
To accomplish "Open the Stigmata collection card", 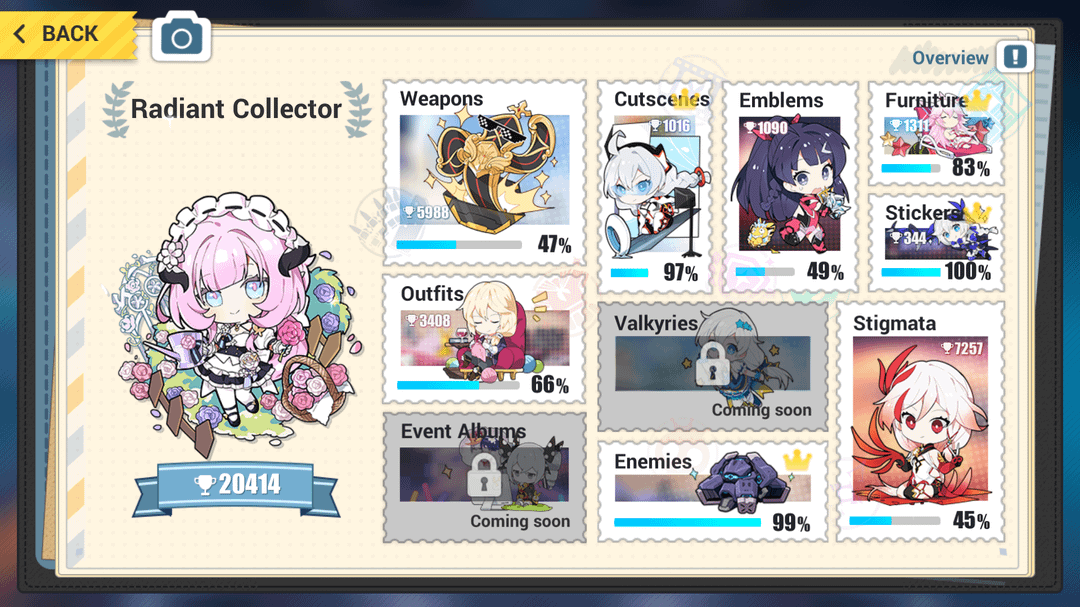I will (x=920, y=422).
